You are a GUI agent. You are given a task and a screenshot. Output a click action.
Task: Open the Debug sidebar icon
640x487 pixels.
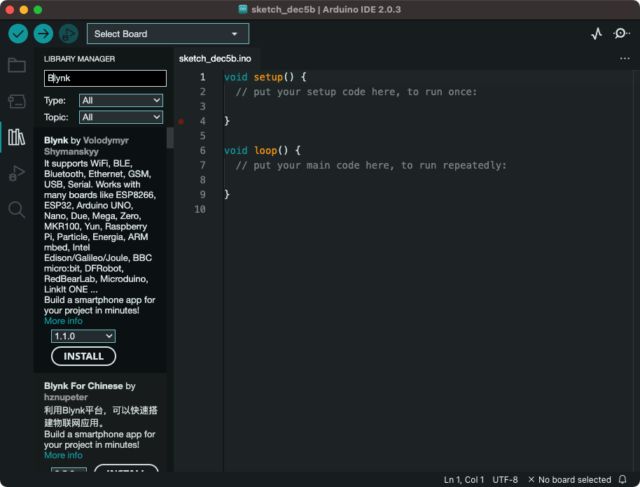point(16,173)
